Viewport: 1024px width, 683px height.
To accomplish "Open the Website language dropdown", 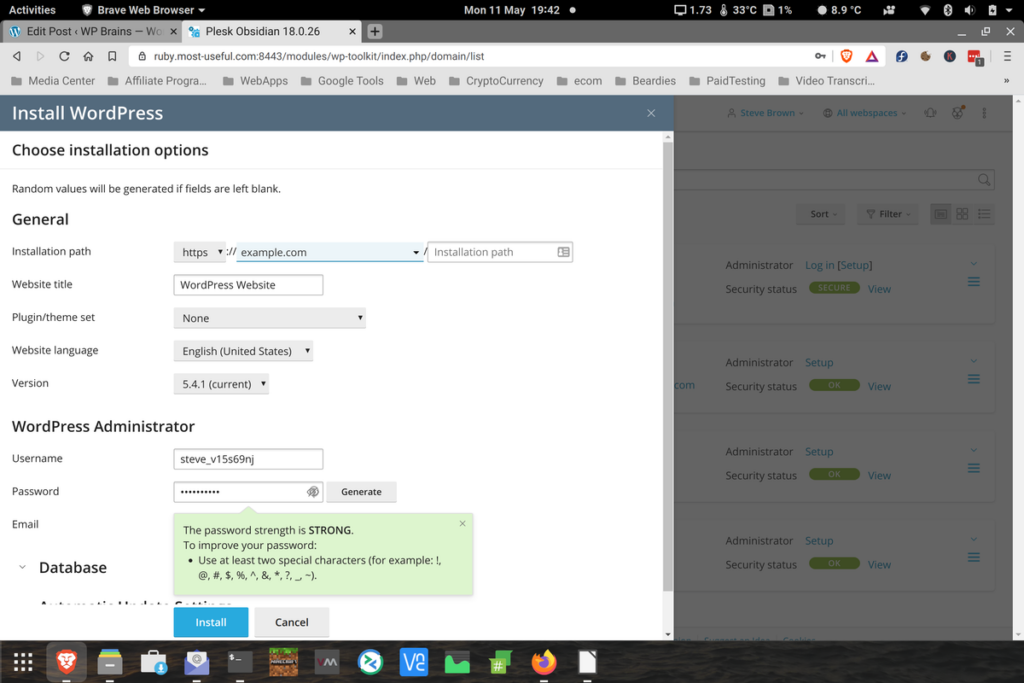I will click(x=244, y=351).
